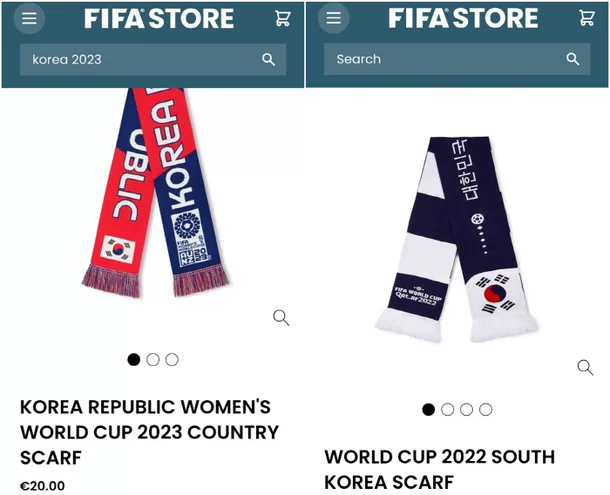The width and height of the screenshot is (610, 495).
Task: Open World Cup 2022 South Korea Scarf title
Action: click(x=439, y=469)
